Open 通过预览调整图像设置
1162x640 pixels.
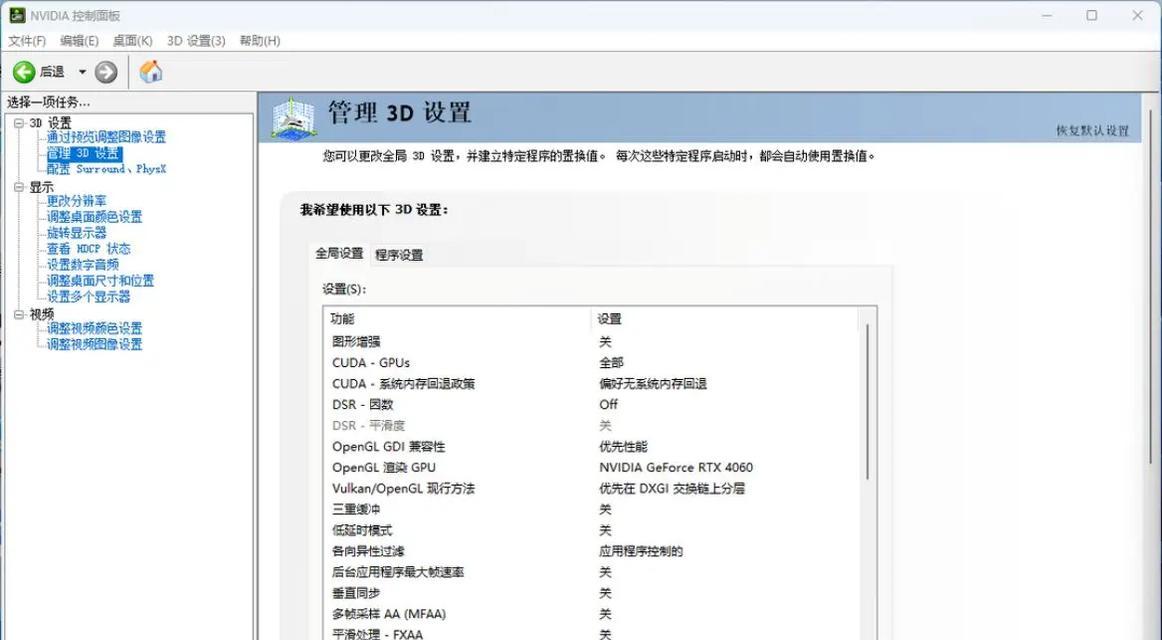tap(107, 137)
